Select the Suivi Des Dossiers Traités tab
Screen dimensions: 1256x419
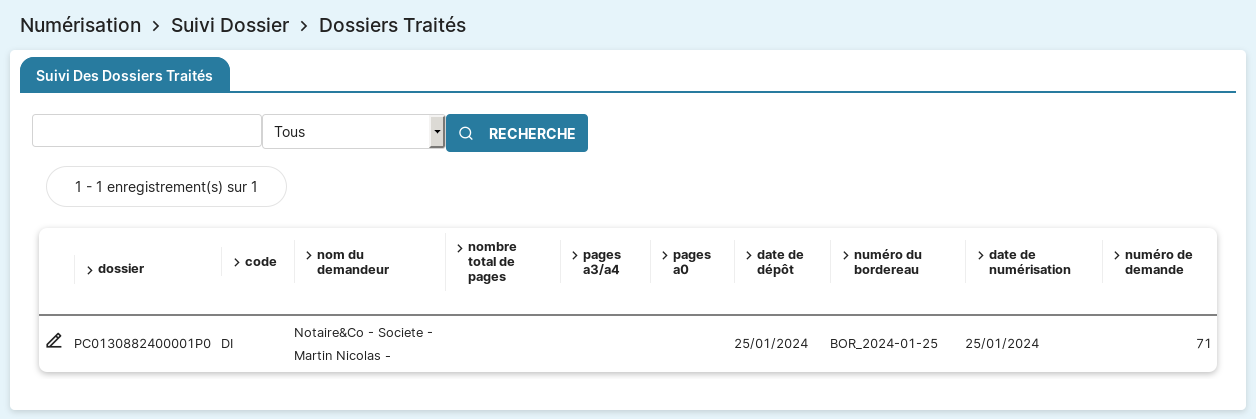[x=124, y=75]
